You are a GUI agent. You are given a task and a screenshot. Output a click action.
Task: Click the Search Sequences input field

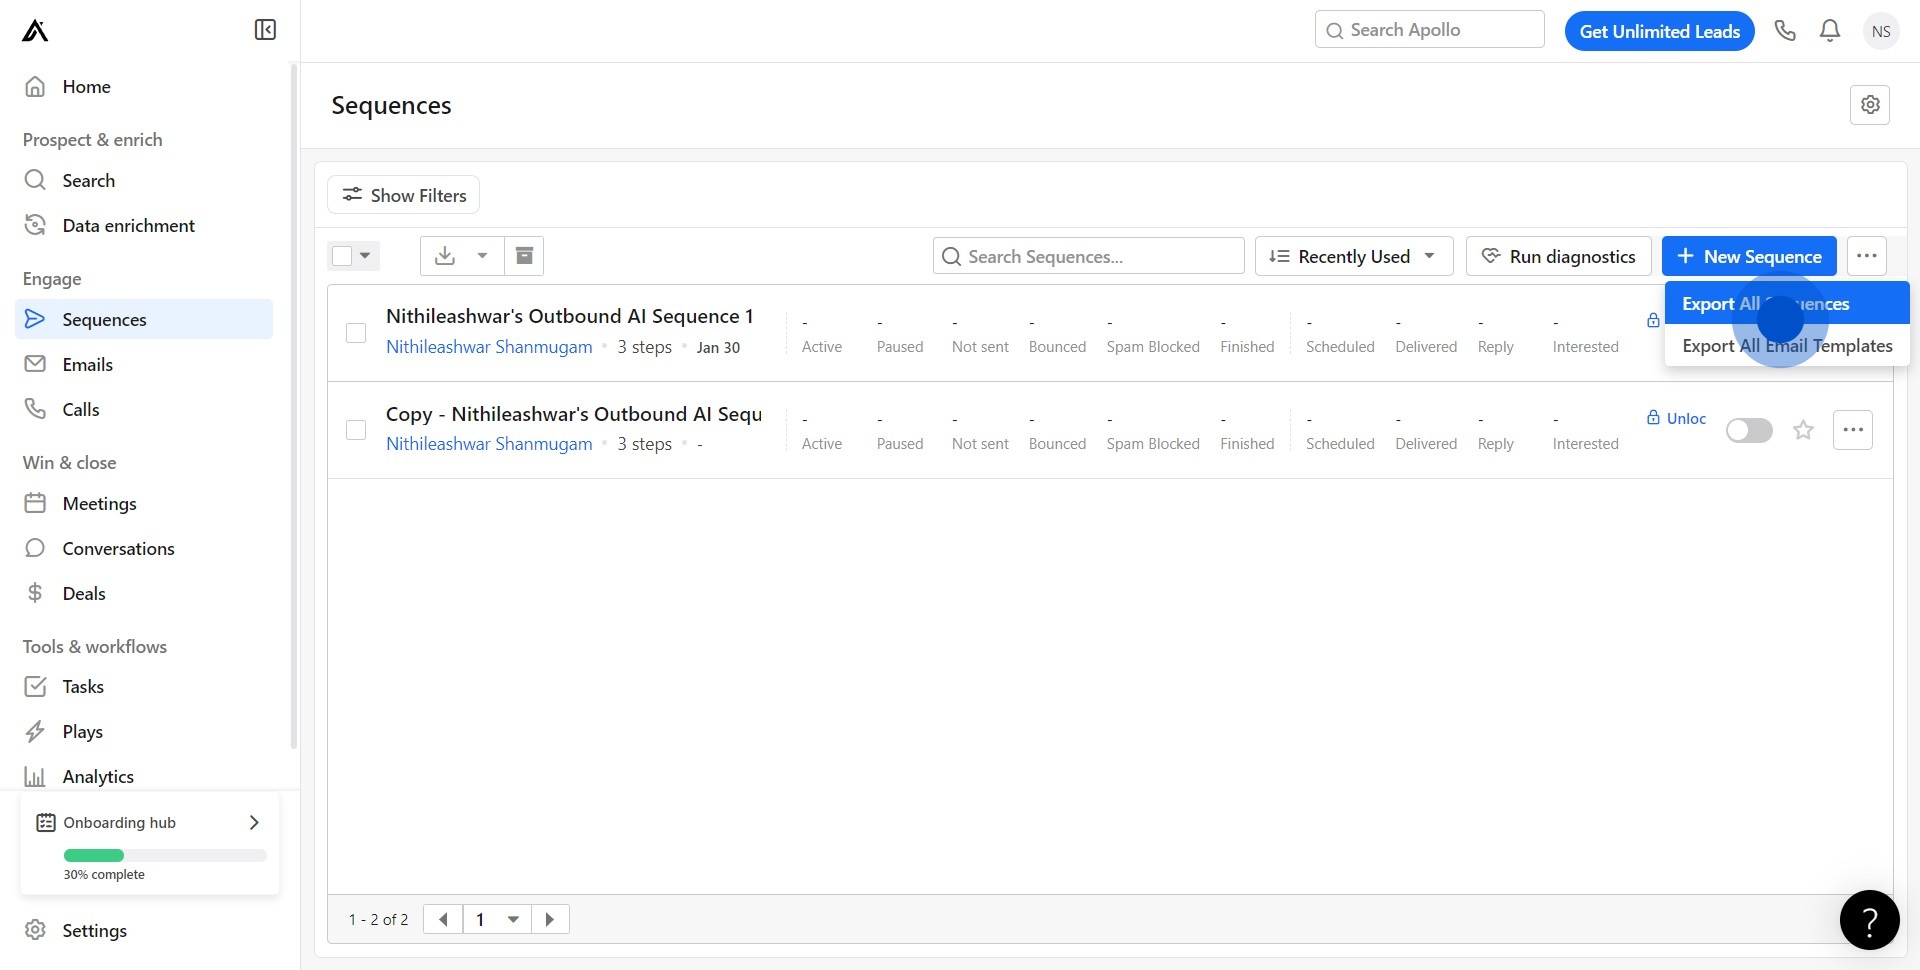click(x=1090, y=256)
